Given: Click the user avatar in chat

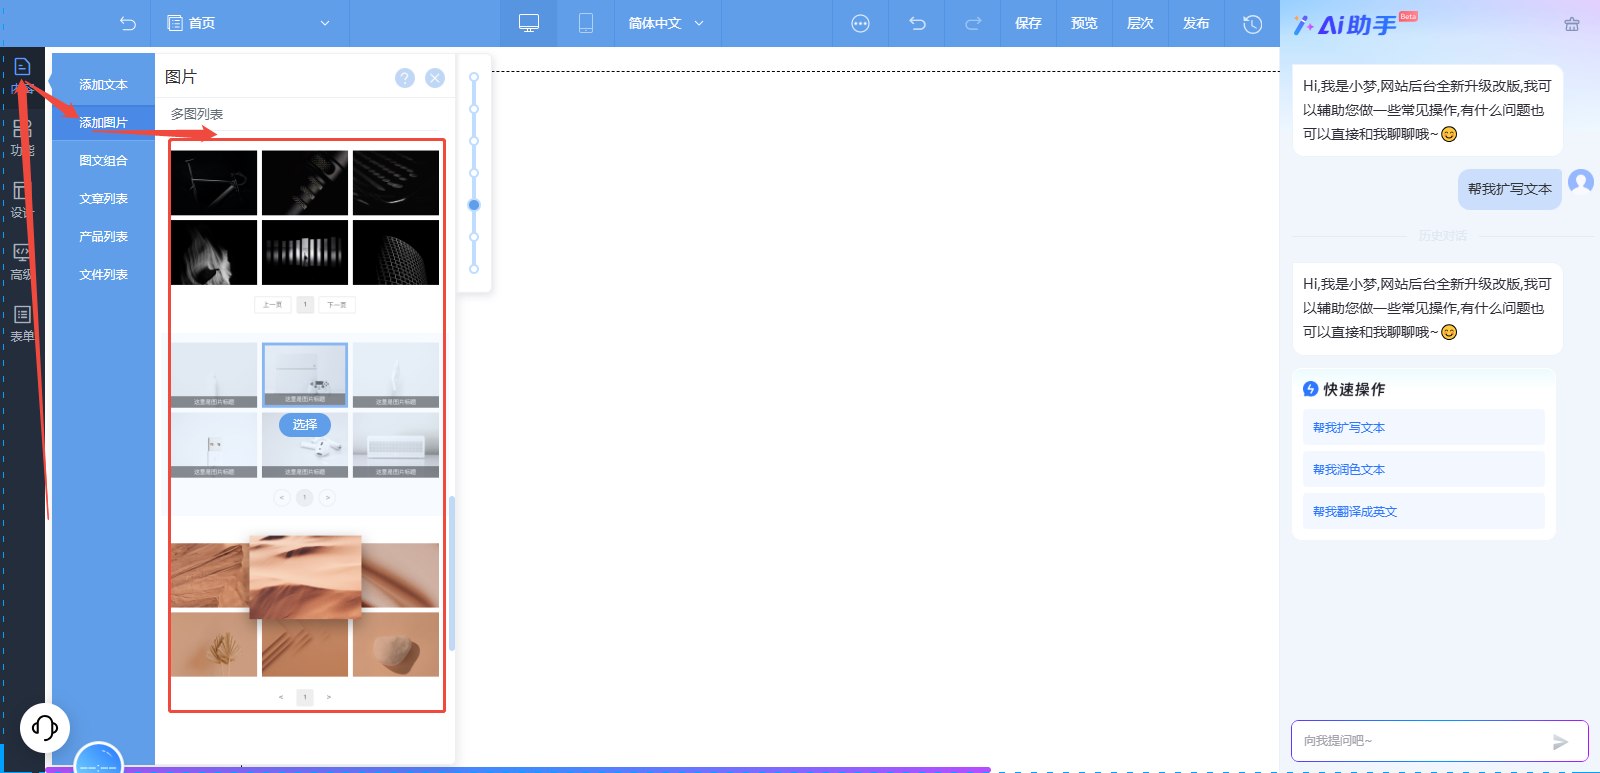Looking at the screenshot, I should coord(1581,182).
